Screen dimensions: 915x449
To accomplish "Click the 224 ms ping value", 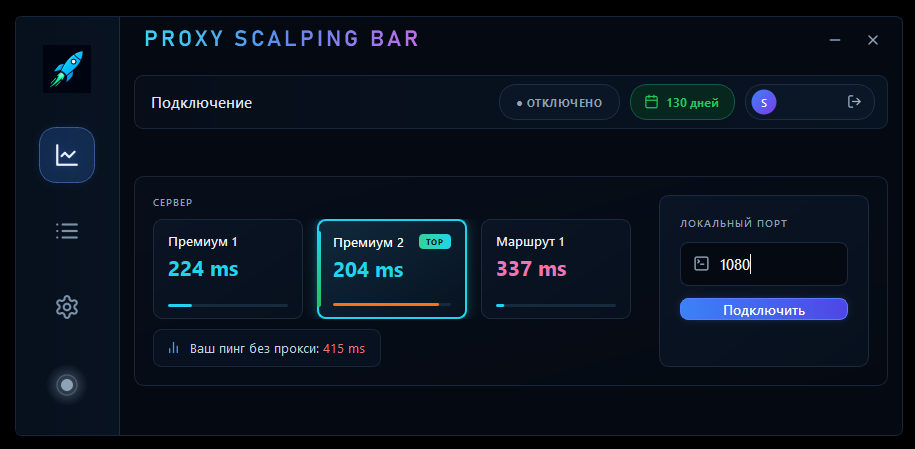I will (x=203, y=269).
